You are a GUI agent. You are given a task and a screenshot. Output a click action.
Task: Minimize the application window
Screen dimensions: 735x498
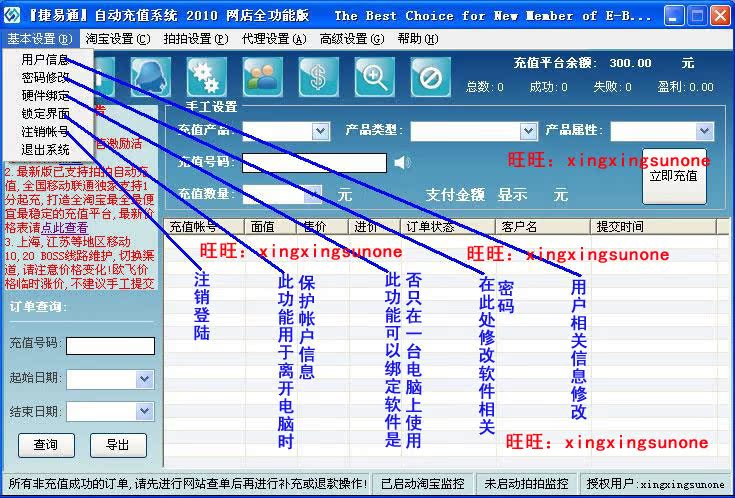tap(674, 16)
